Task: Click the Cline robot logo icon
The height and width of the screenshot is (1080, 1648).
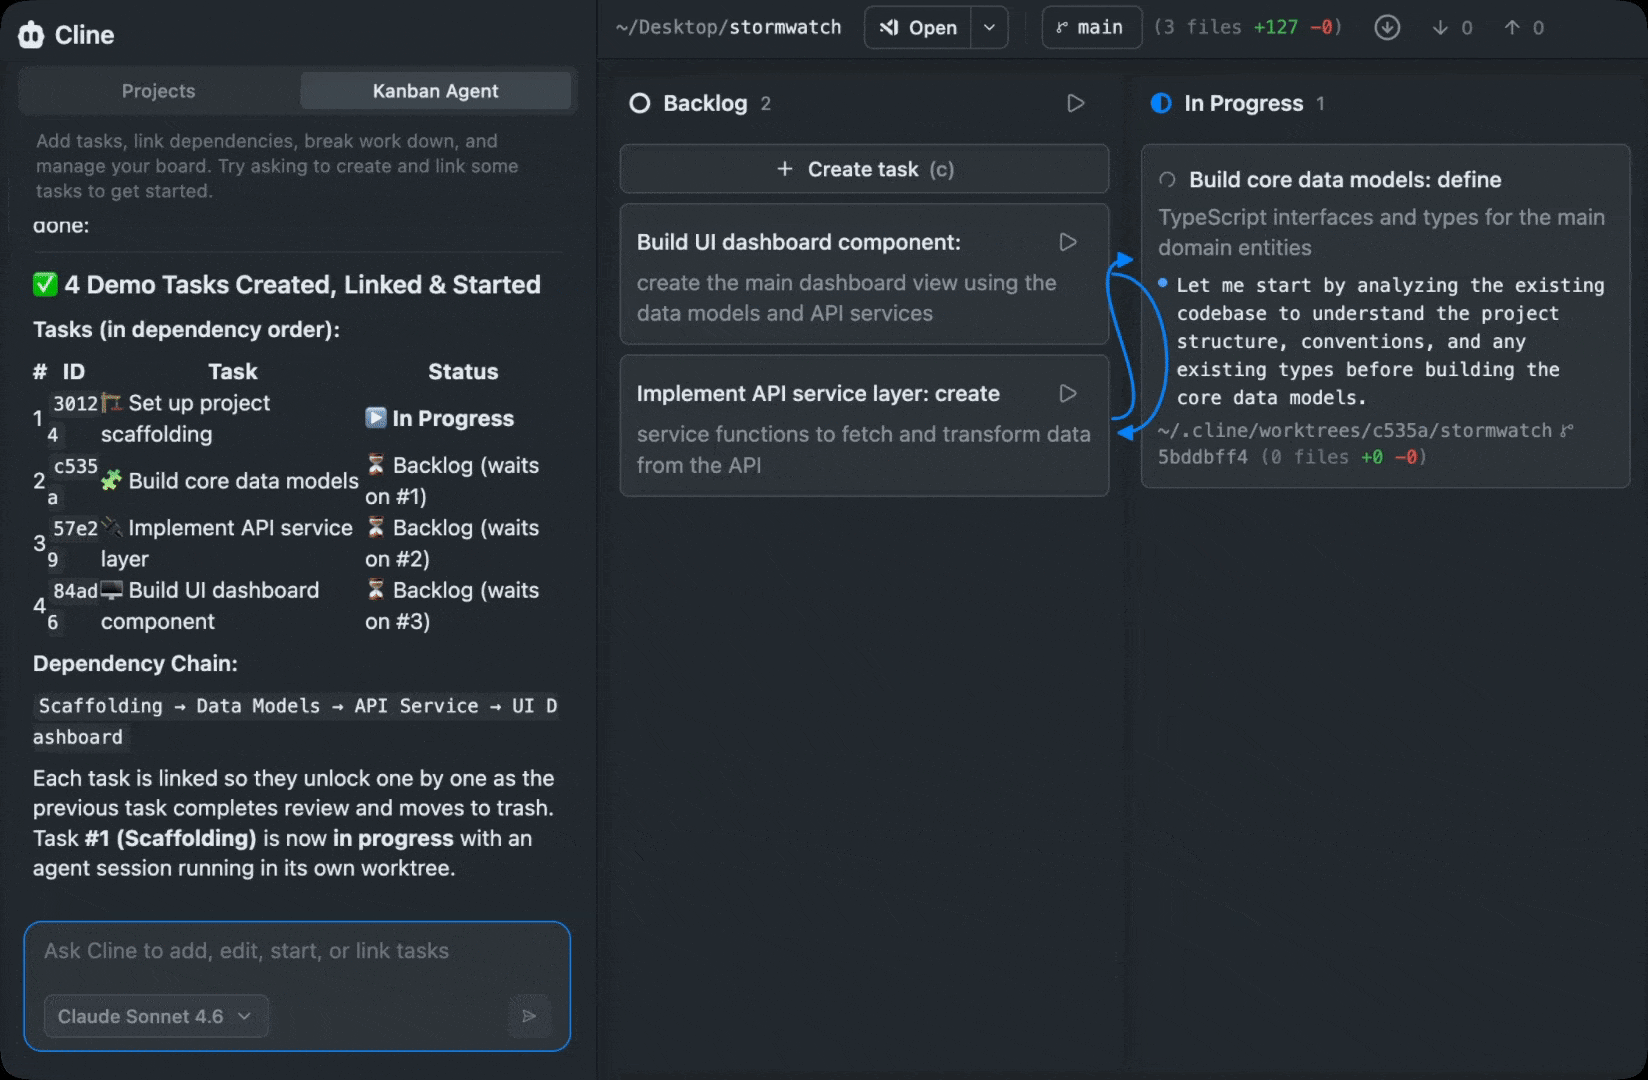Action: [31, 35]
